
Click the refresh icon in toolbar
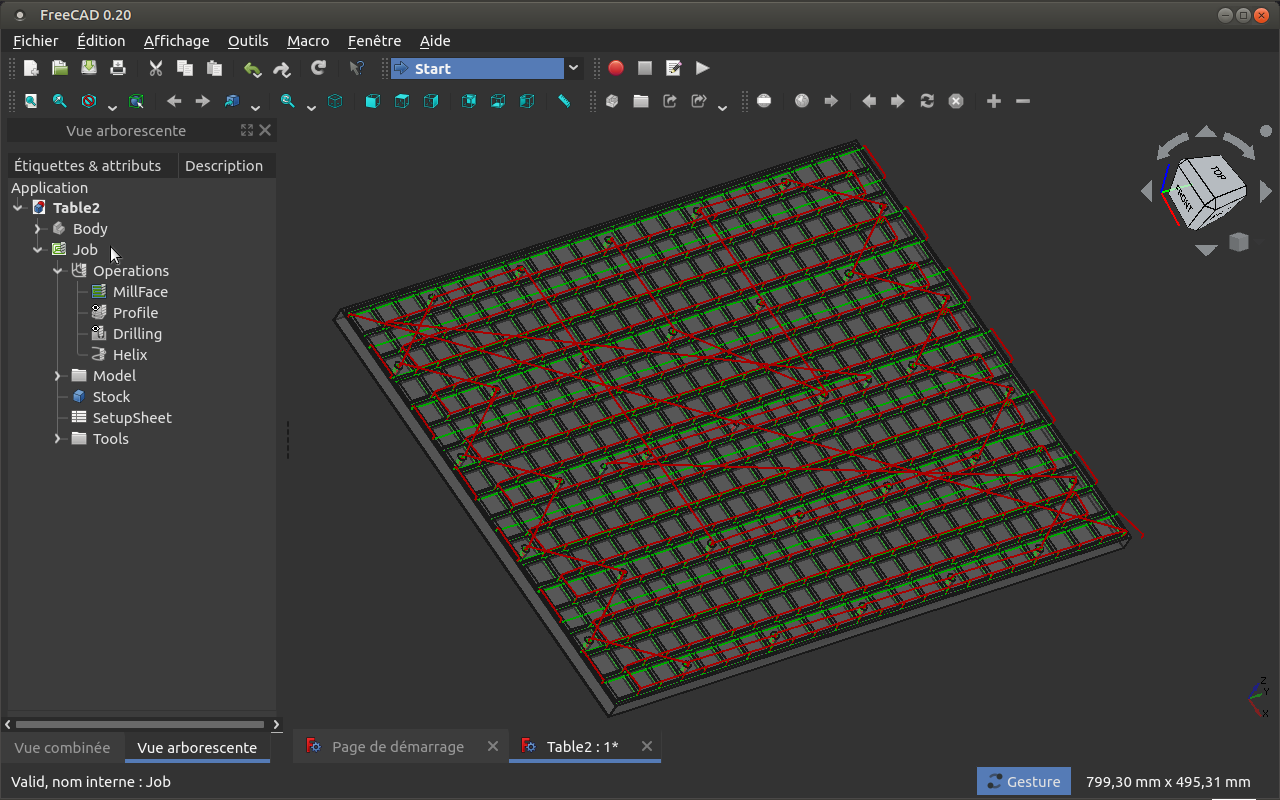pyautogui.click(x=318, y=68)
